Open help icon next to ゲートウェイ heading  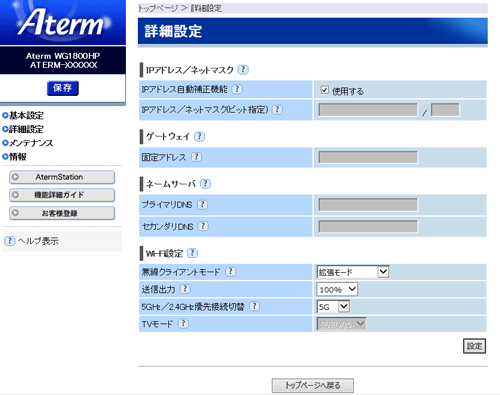pyautogui.click(x=199, y=136)
